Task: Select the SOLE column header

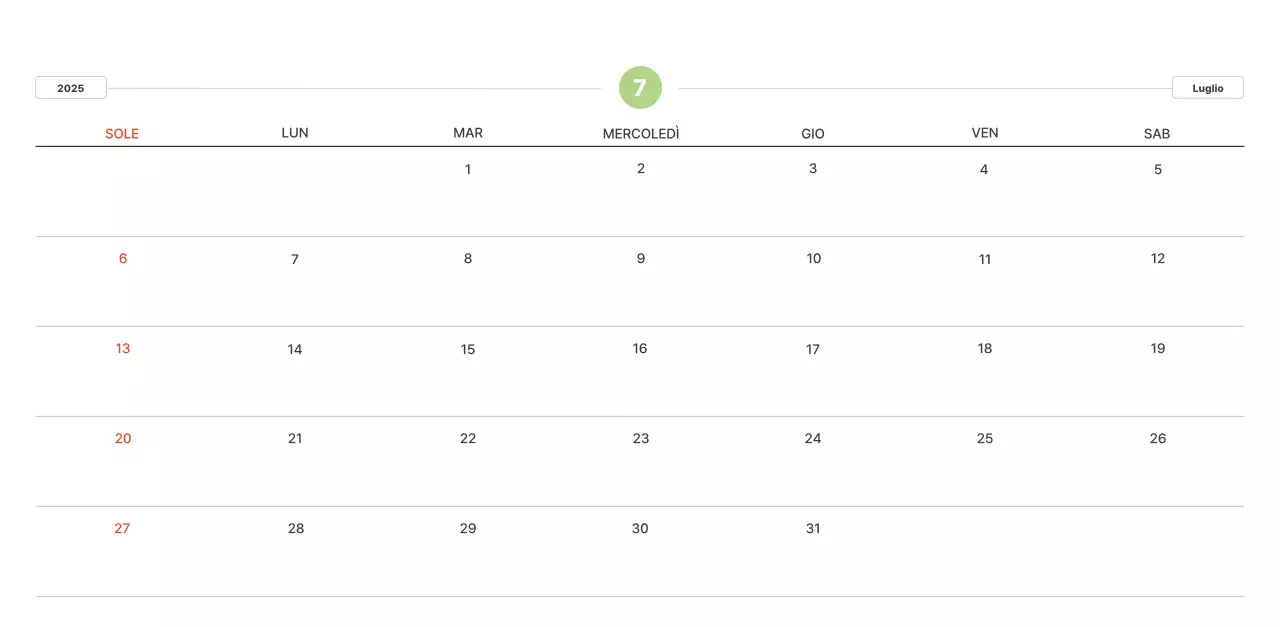Action: click(x=122, y=133)
